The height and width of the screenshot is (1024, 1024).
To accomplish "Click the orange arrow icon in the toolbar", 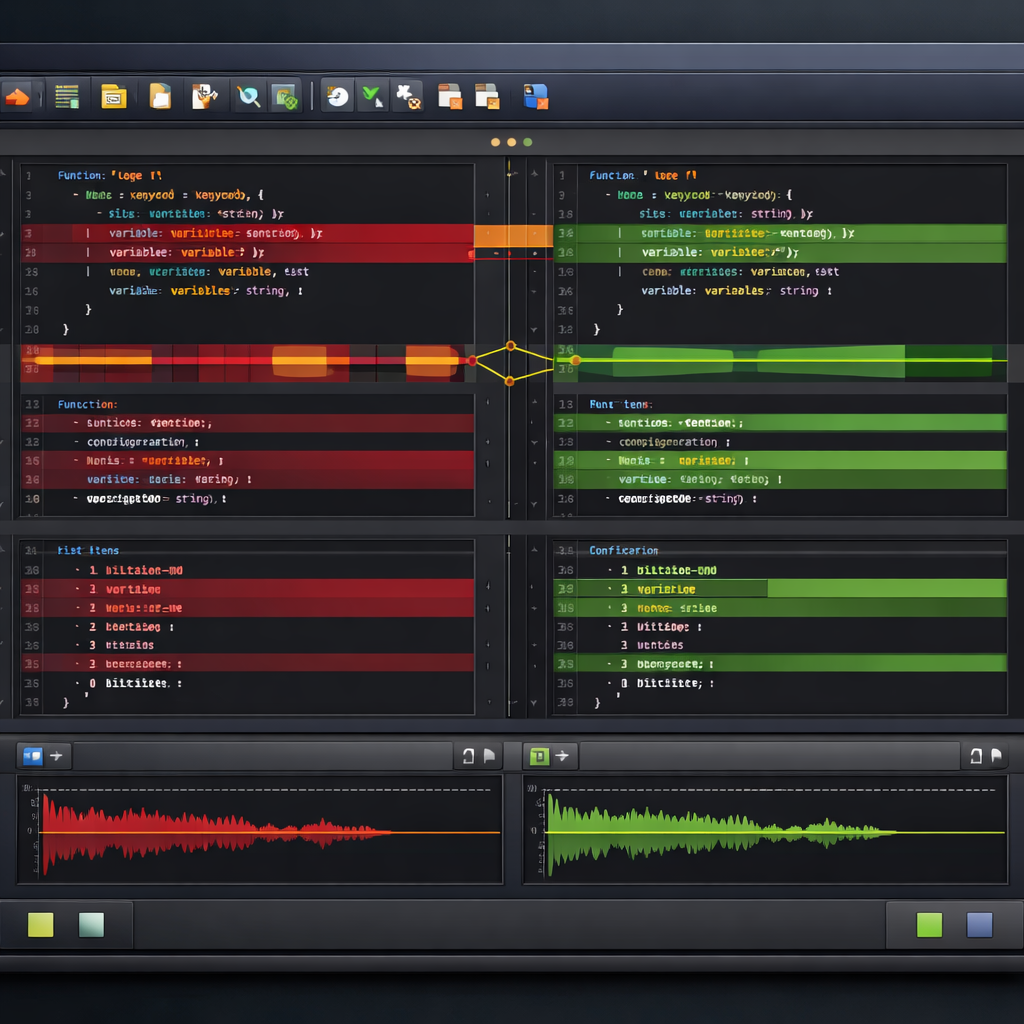I will (x=17, y=97).
